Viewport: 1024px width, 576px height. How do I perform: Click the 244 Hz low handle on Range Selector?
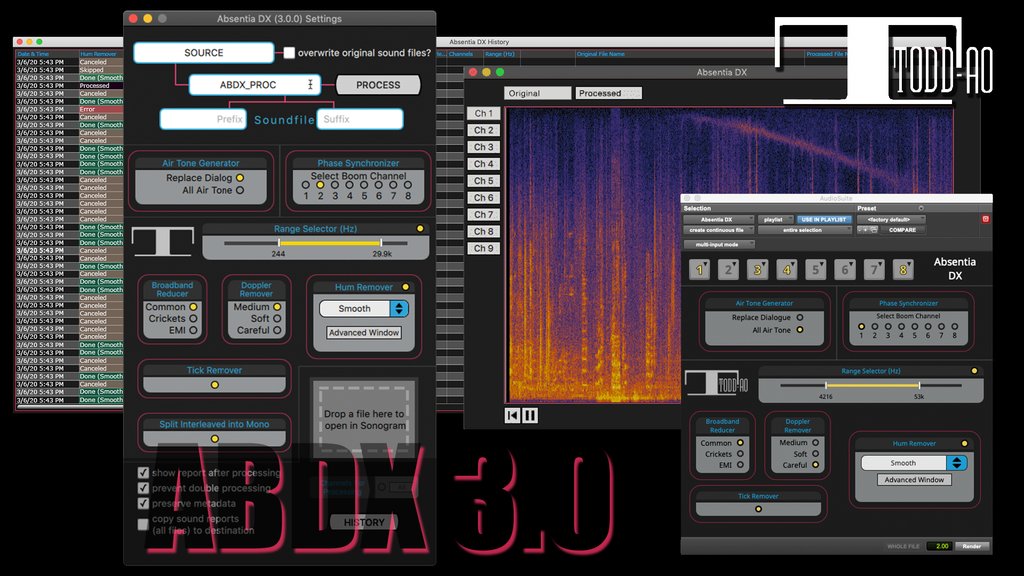[x=279, y=242]
